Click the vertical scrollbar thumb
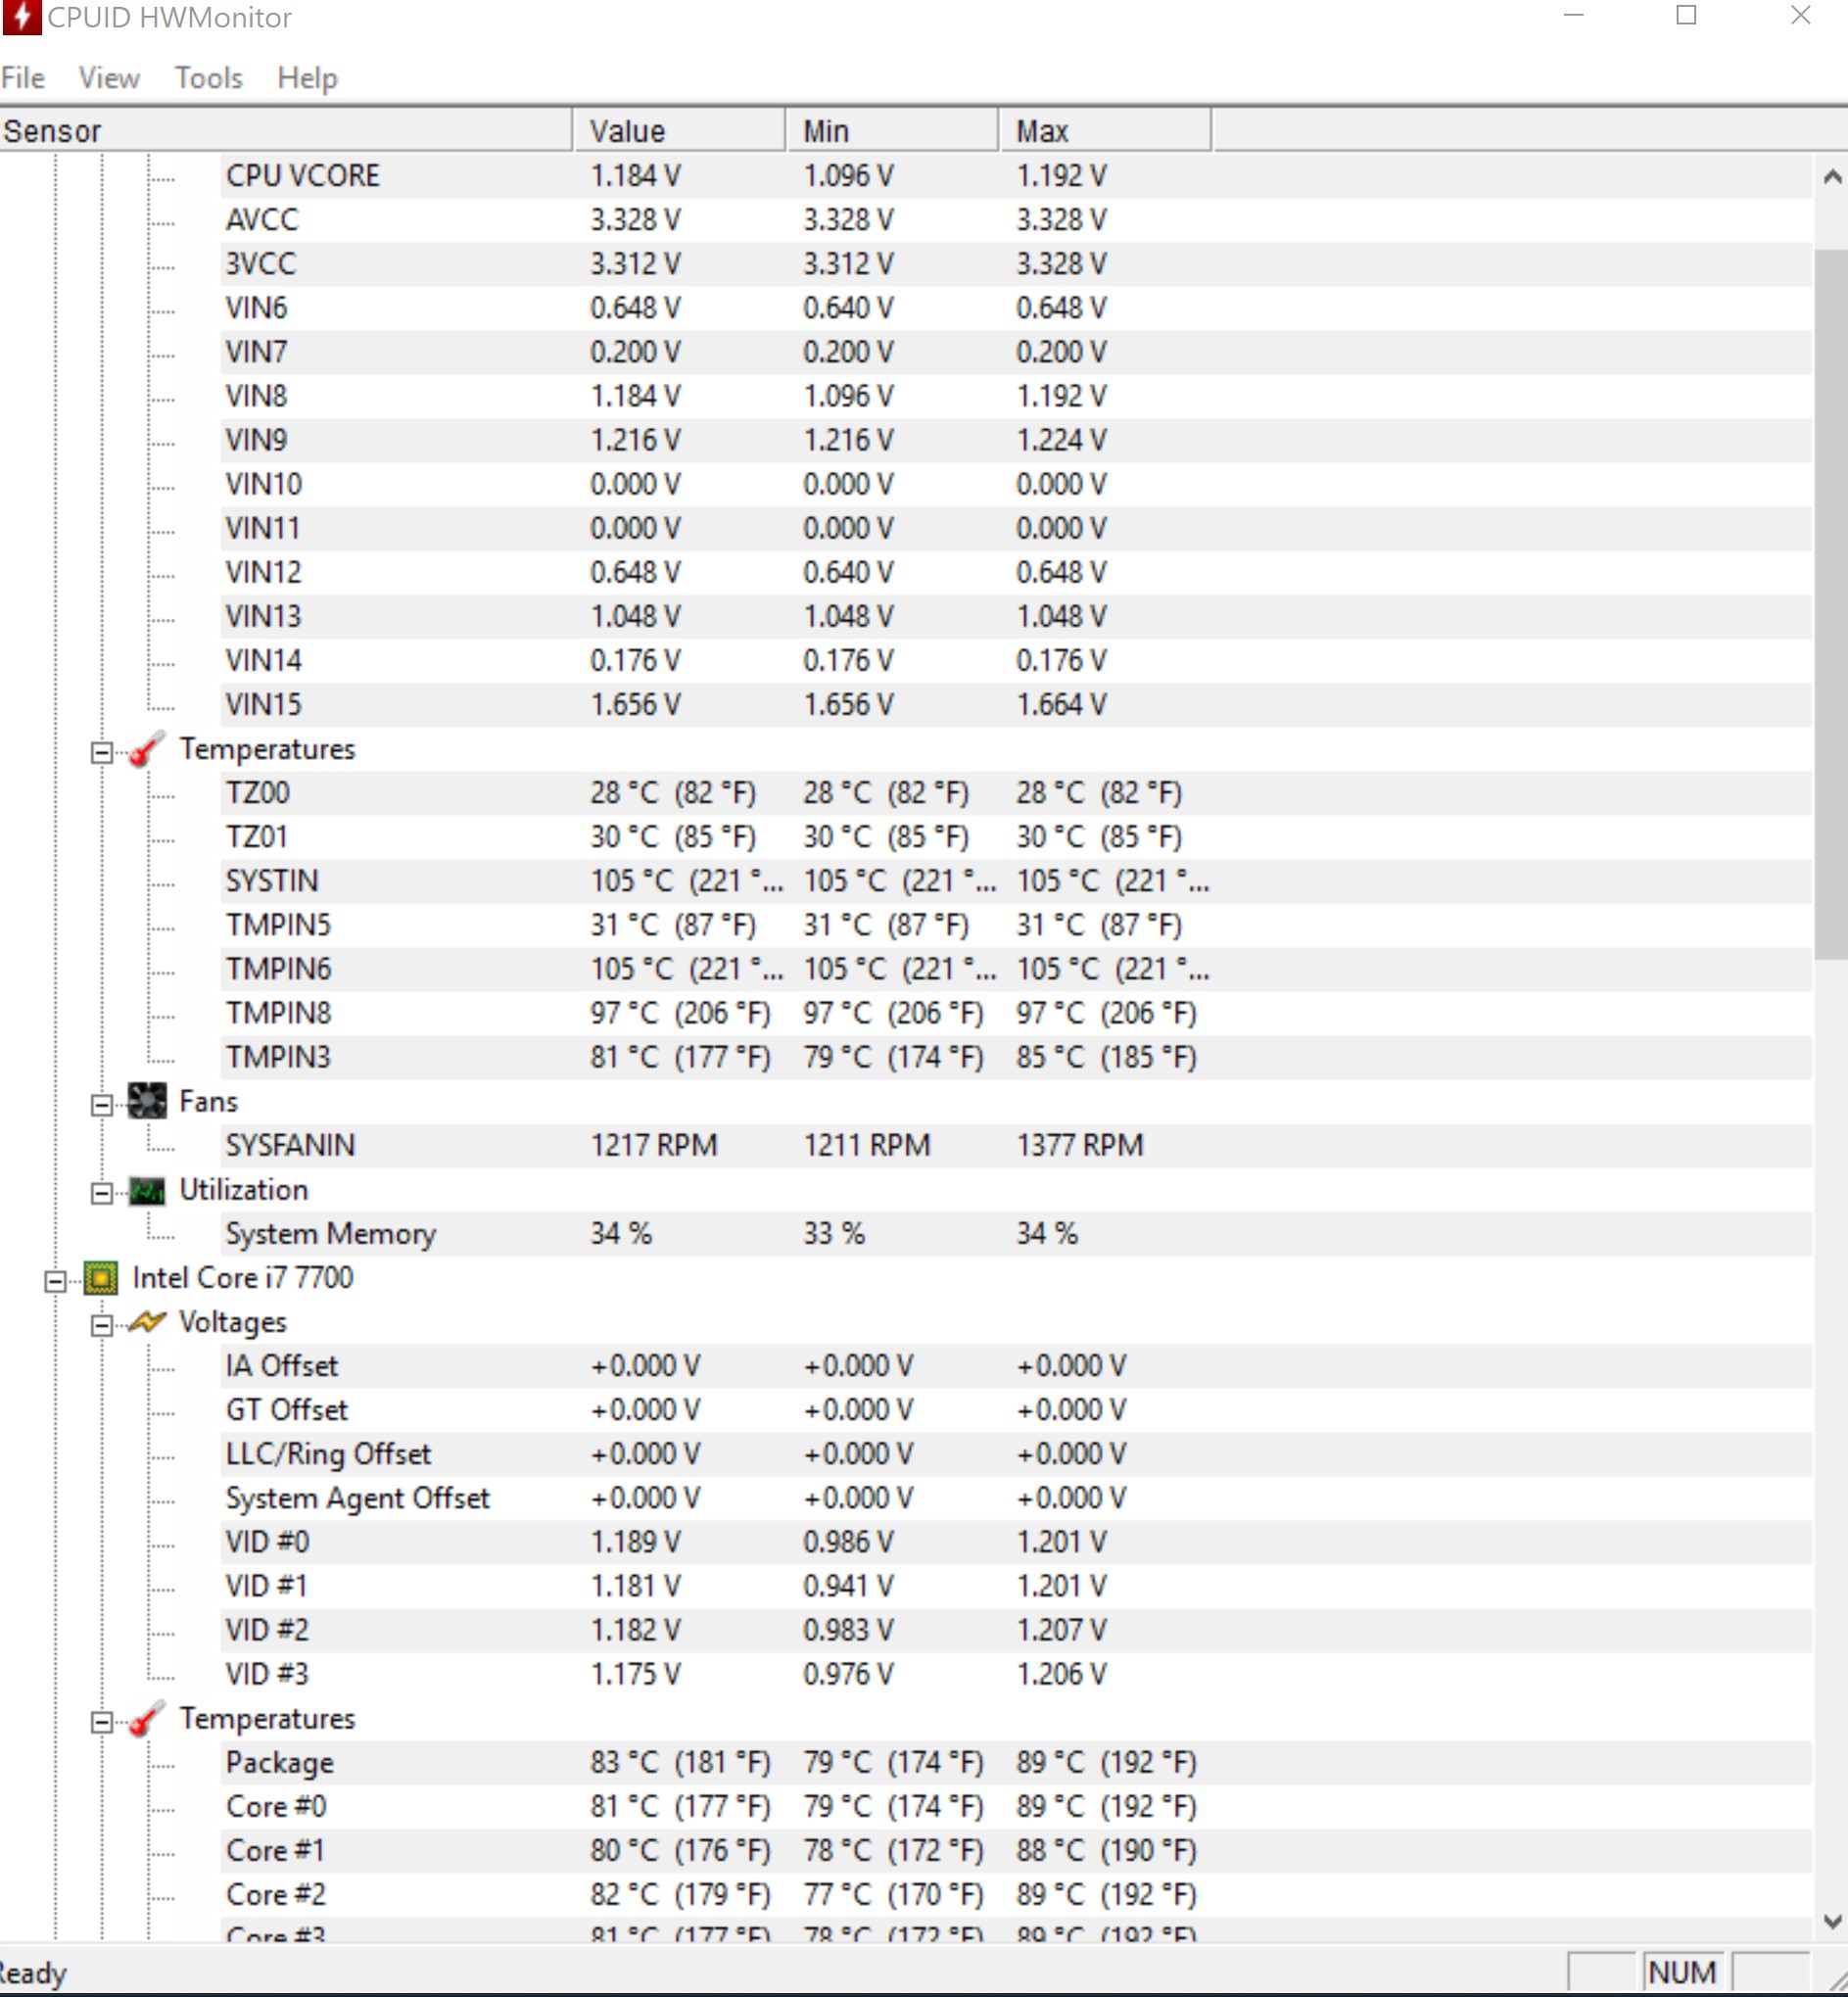1848x1997 pixels. (x=1831, y=604)
